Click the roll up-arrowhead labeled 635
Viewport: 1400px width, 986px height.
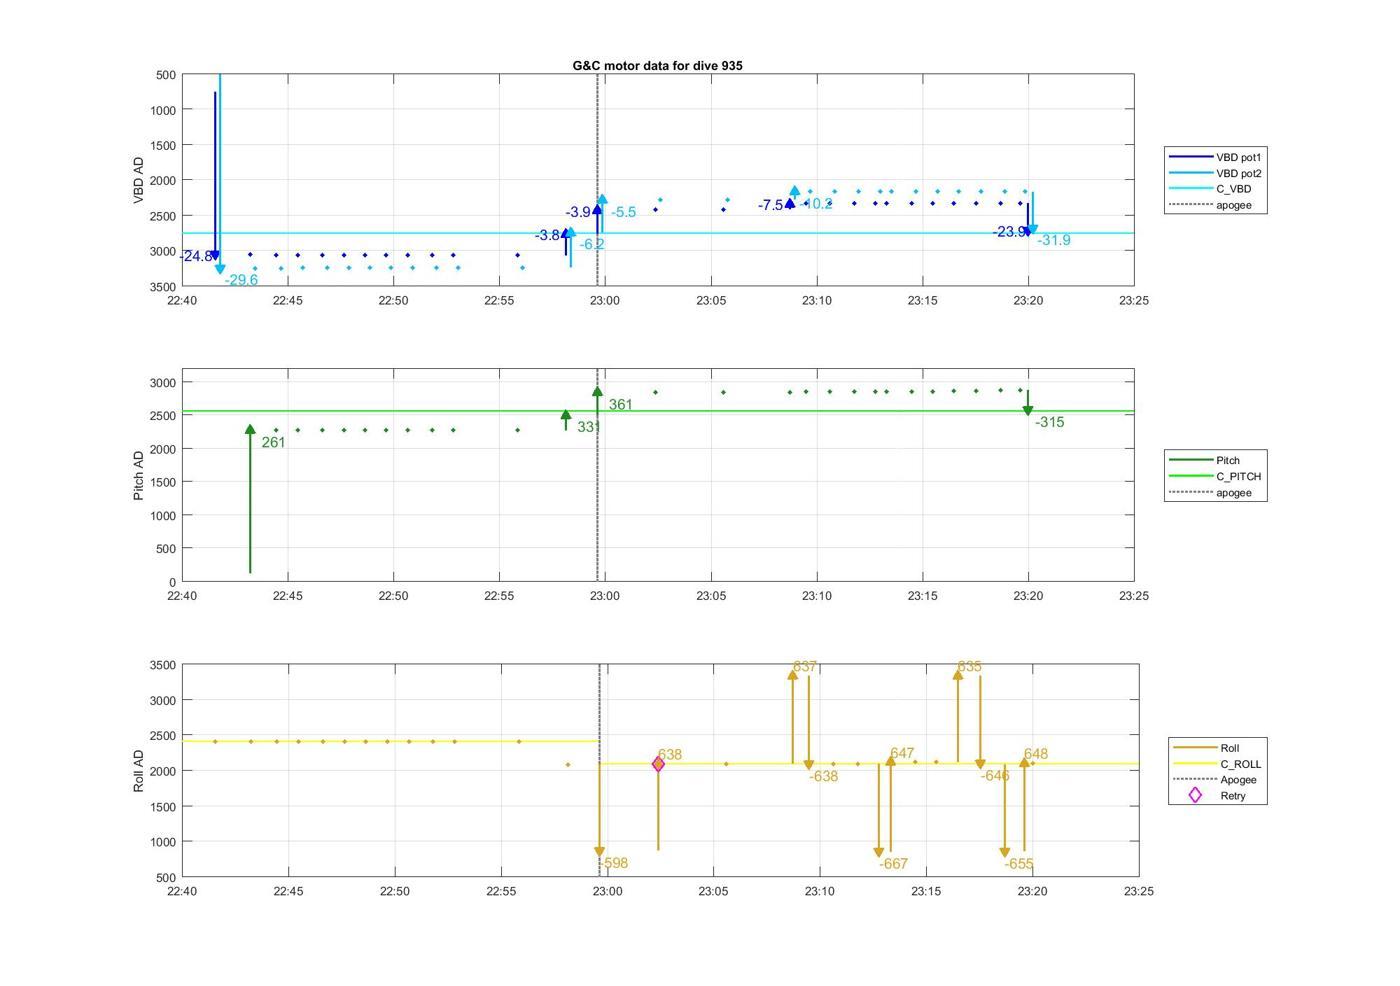coord(958,675)
